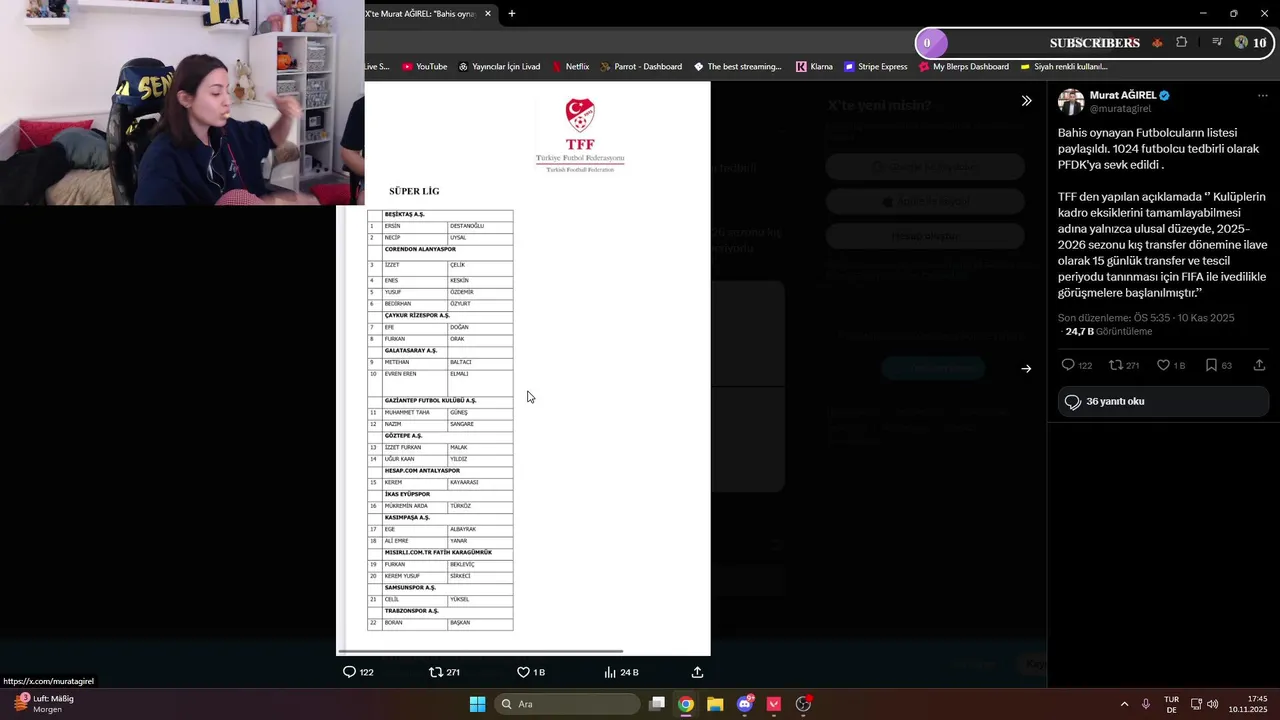Open the view analytics icon showing 24 B
Screen dimensions: 1280x720
pos(610,672)
